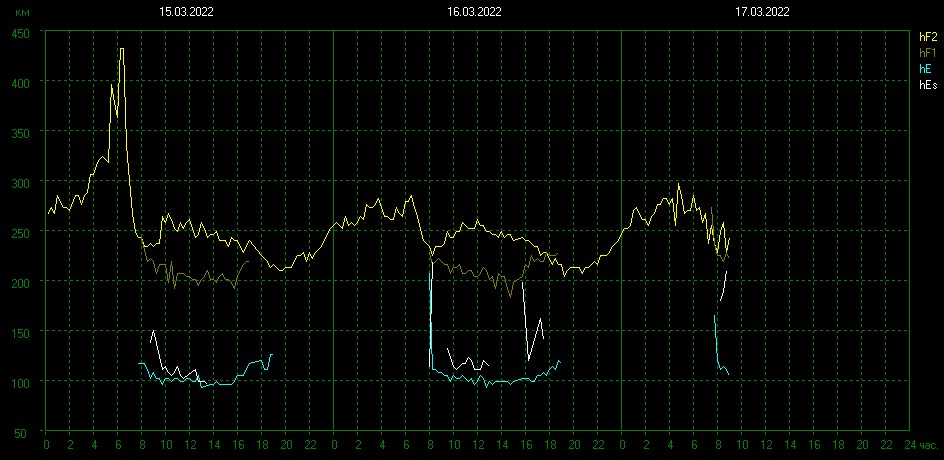Click the 300 height axis label

coord(21,182)
